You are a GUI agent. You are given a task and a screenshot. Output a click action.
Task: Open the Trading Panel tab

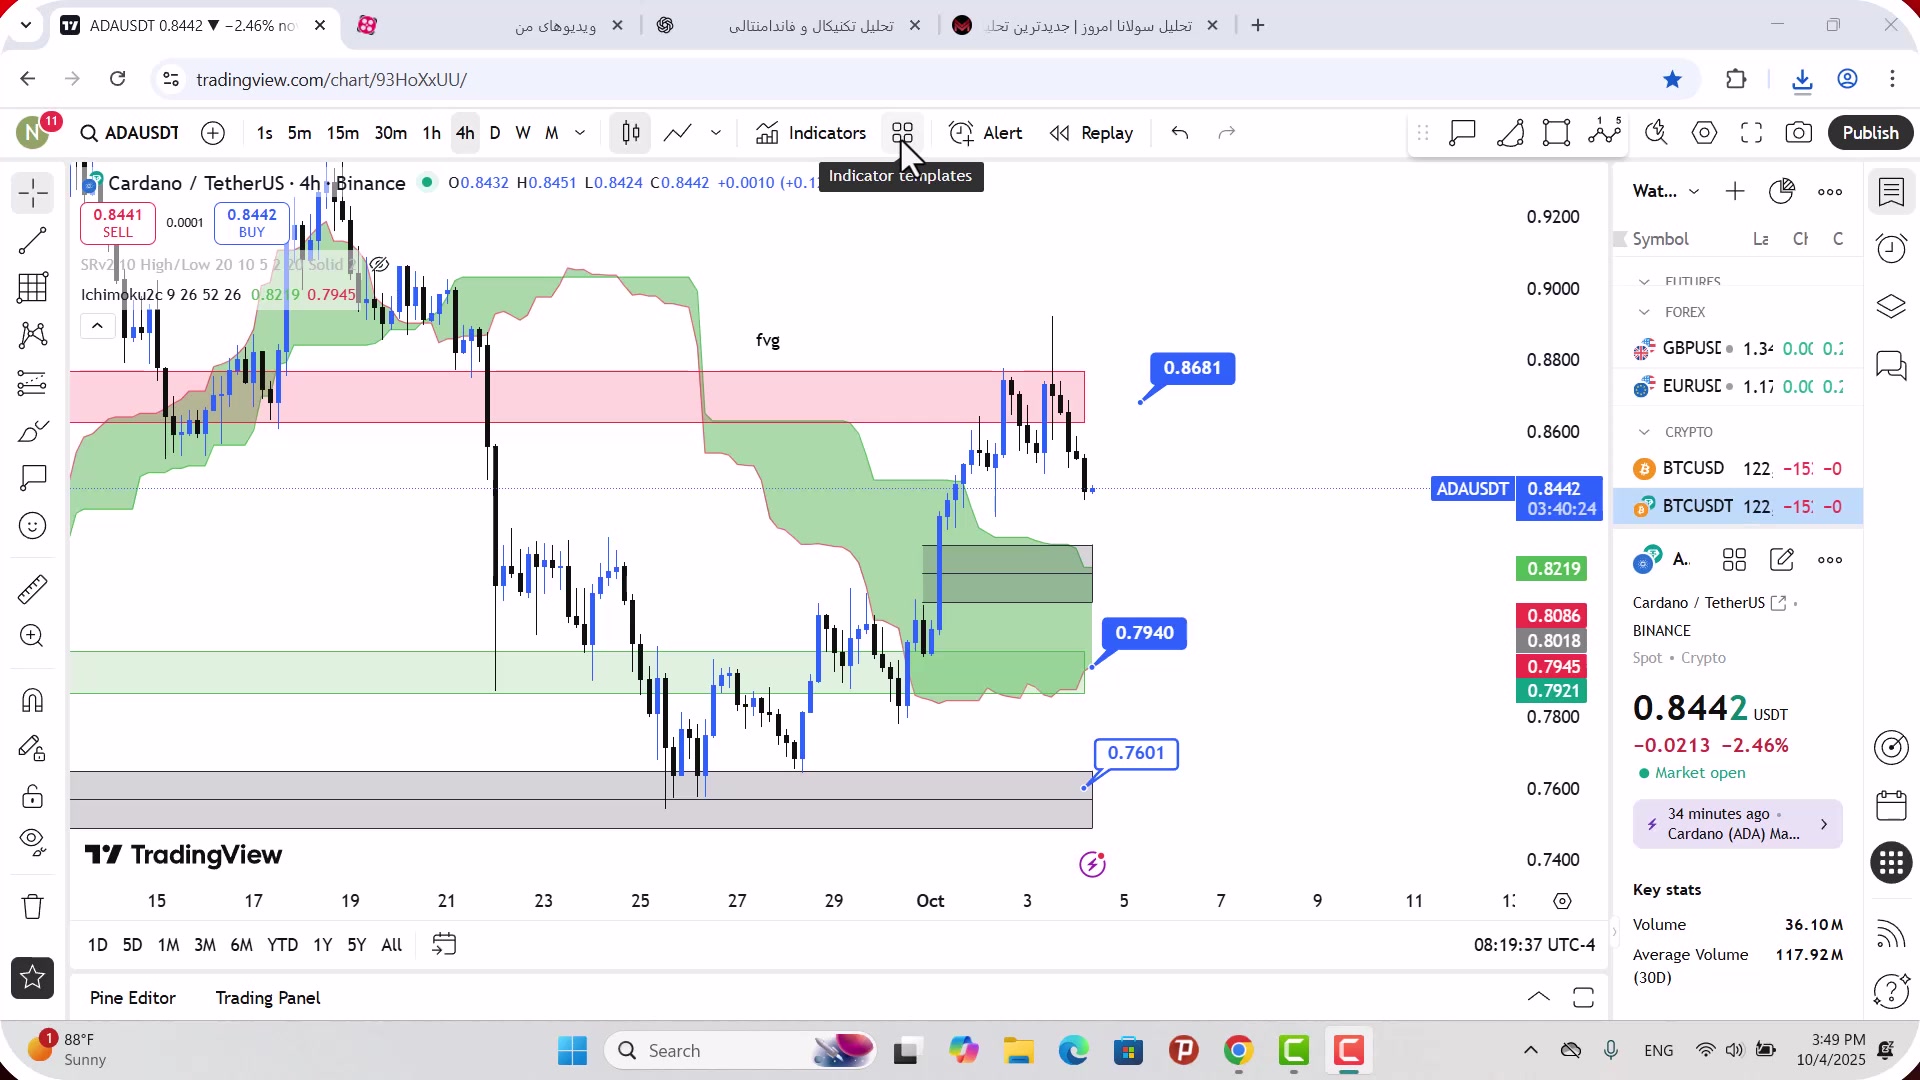[x=268, y=998]
